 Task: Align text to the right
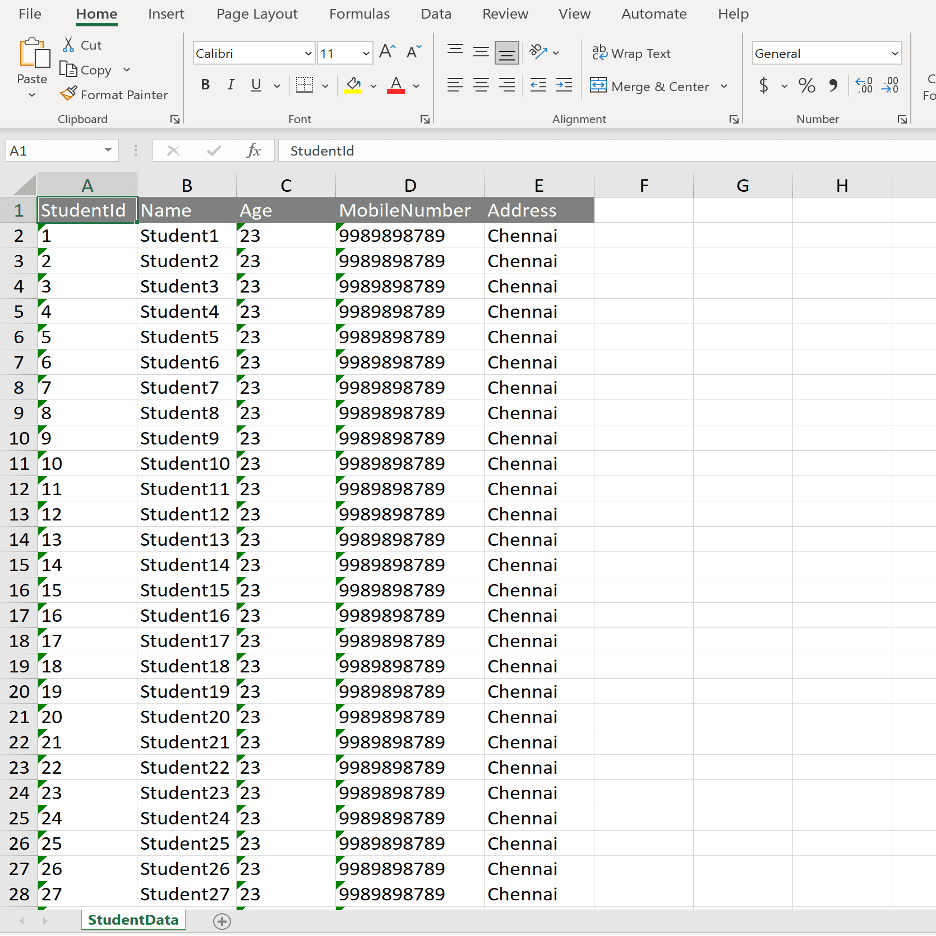(507, 85)
